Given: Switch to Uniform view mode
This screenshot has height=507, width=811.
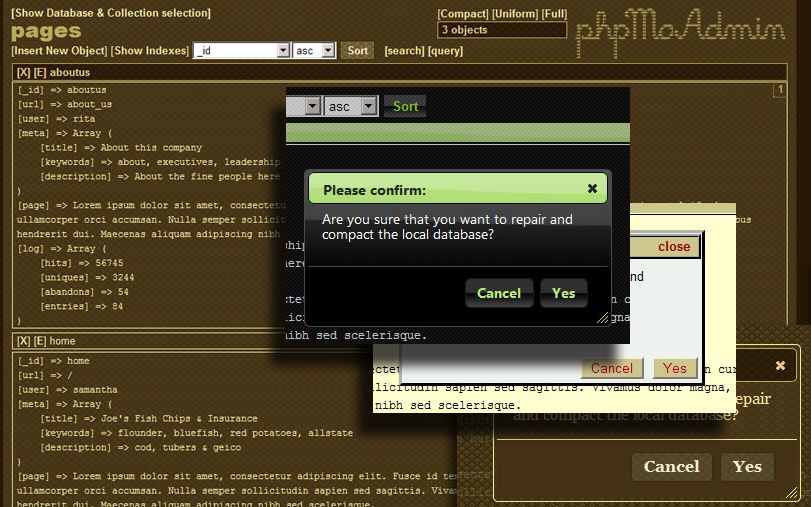Looking at the screenshot, I should 515,14.
